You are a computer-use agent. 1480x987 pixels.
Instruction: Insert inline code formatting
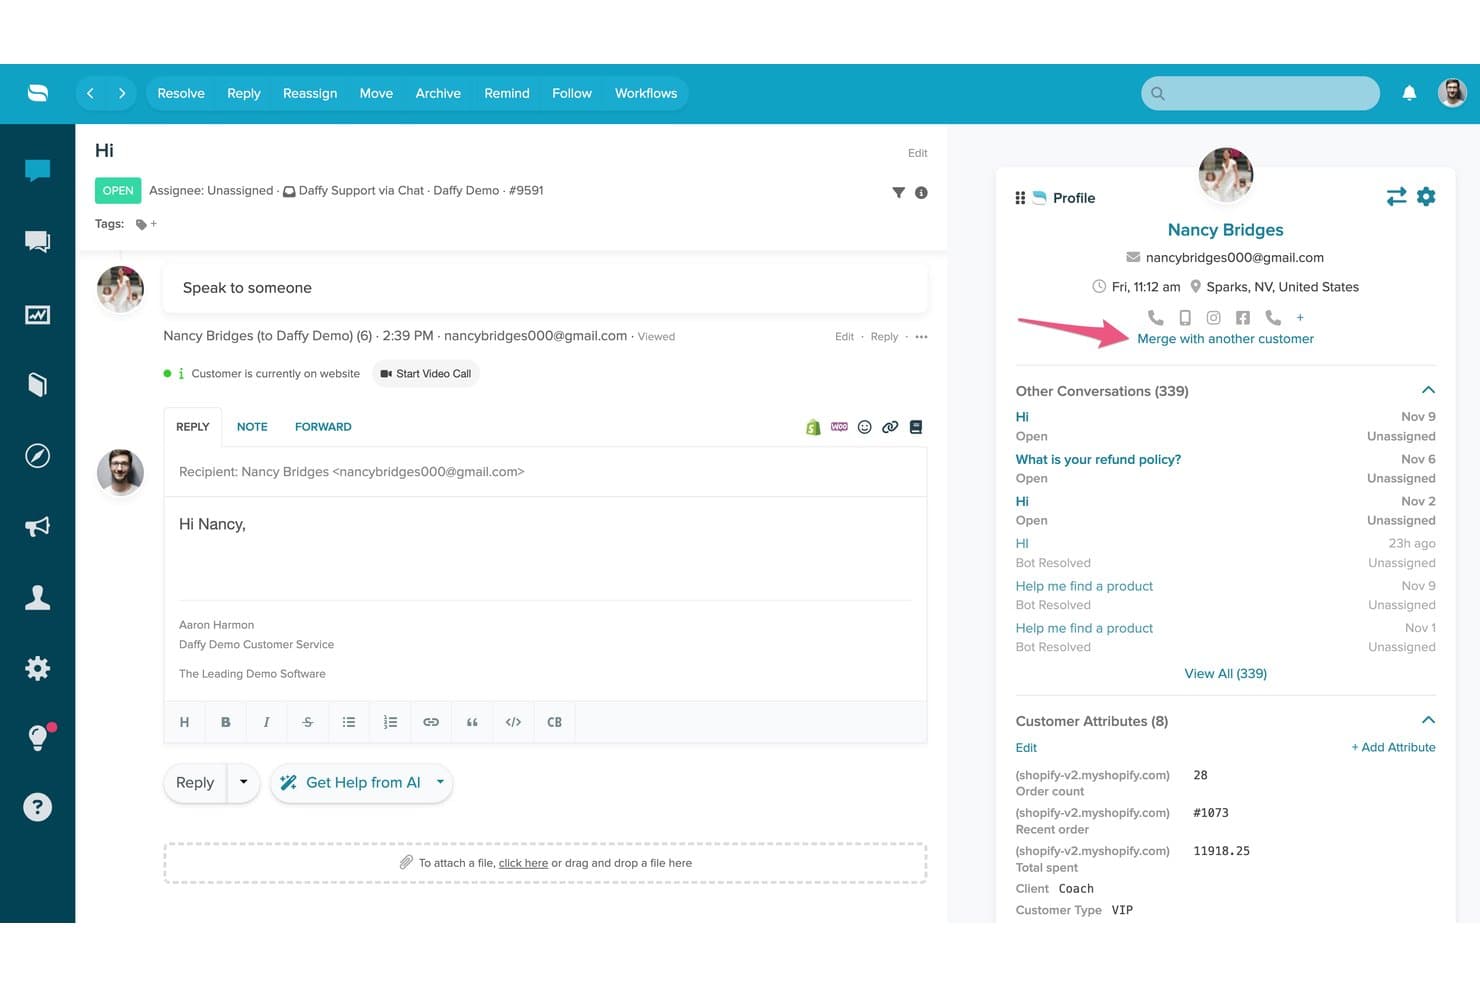(513, 722)
